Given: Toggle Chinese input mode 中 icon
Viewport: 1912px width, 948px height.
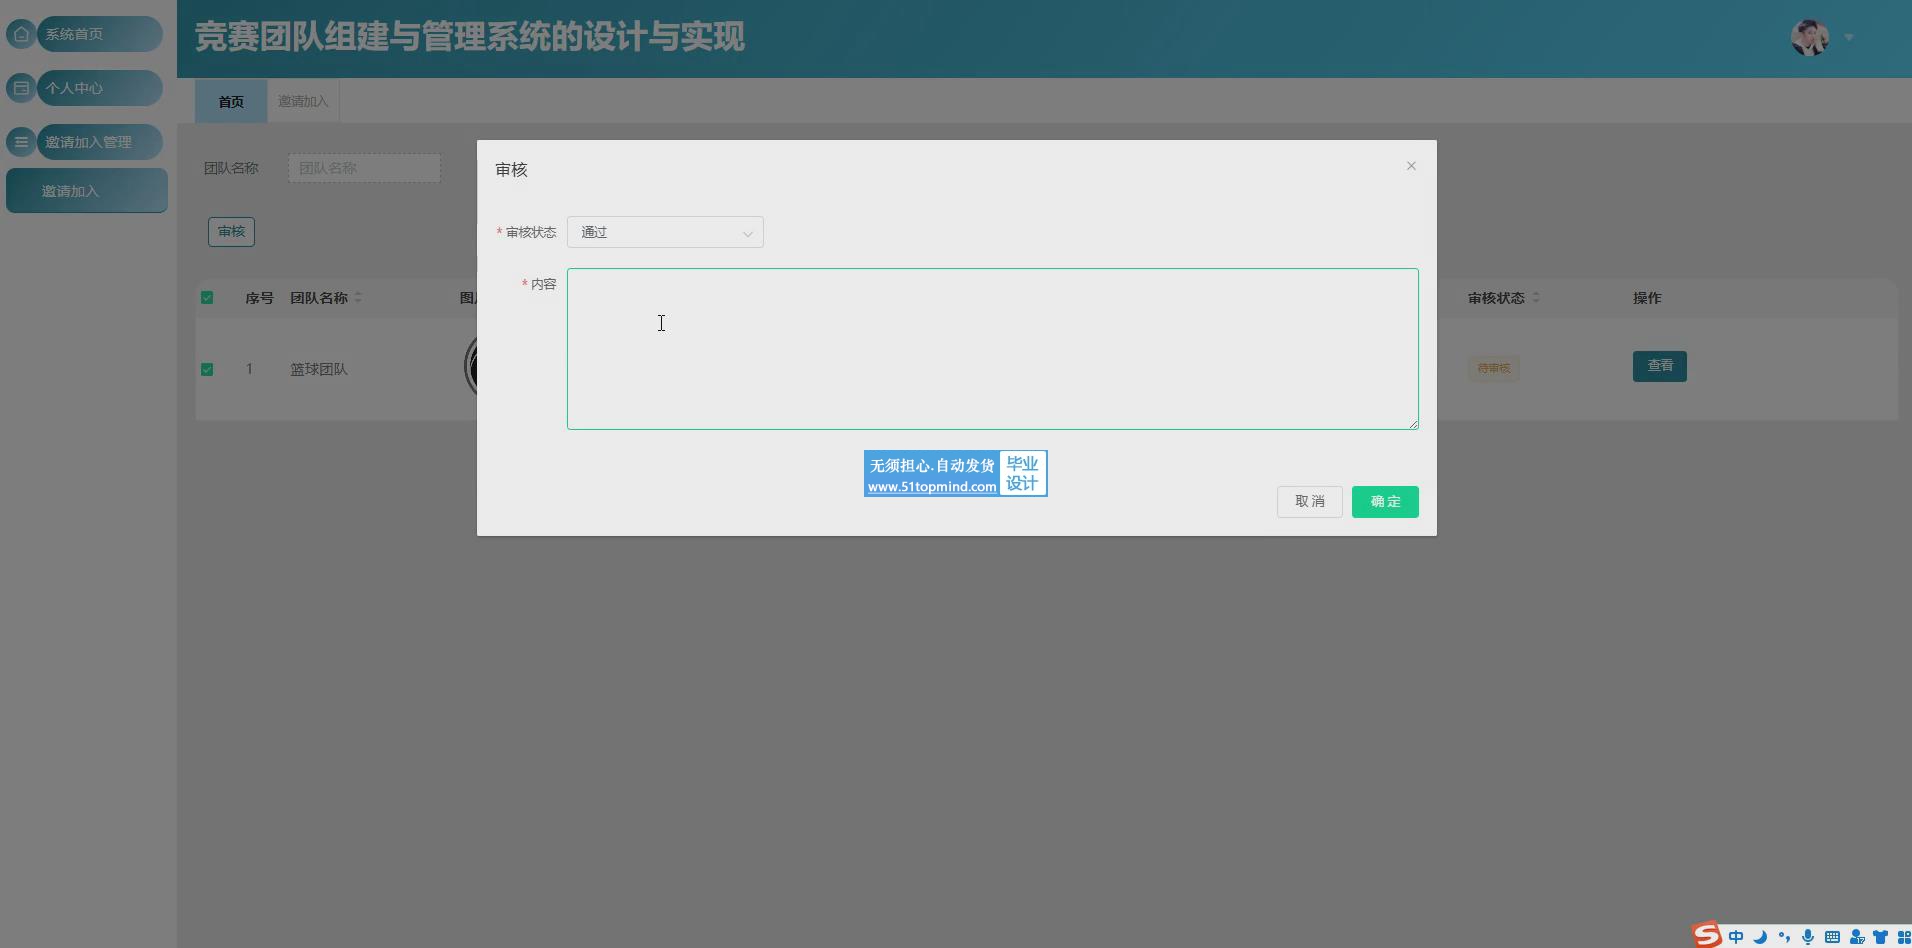Looking at the screenshot, I should click(1736, 937).
